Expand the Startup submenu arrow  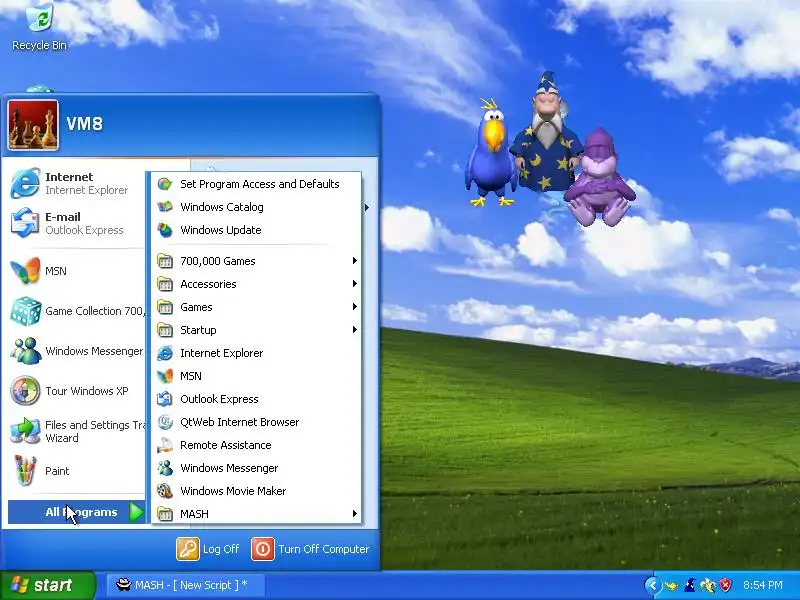pos(355,330)
